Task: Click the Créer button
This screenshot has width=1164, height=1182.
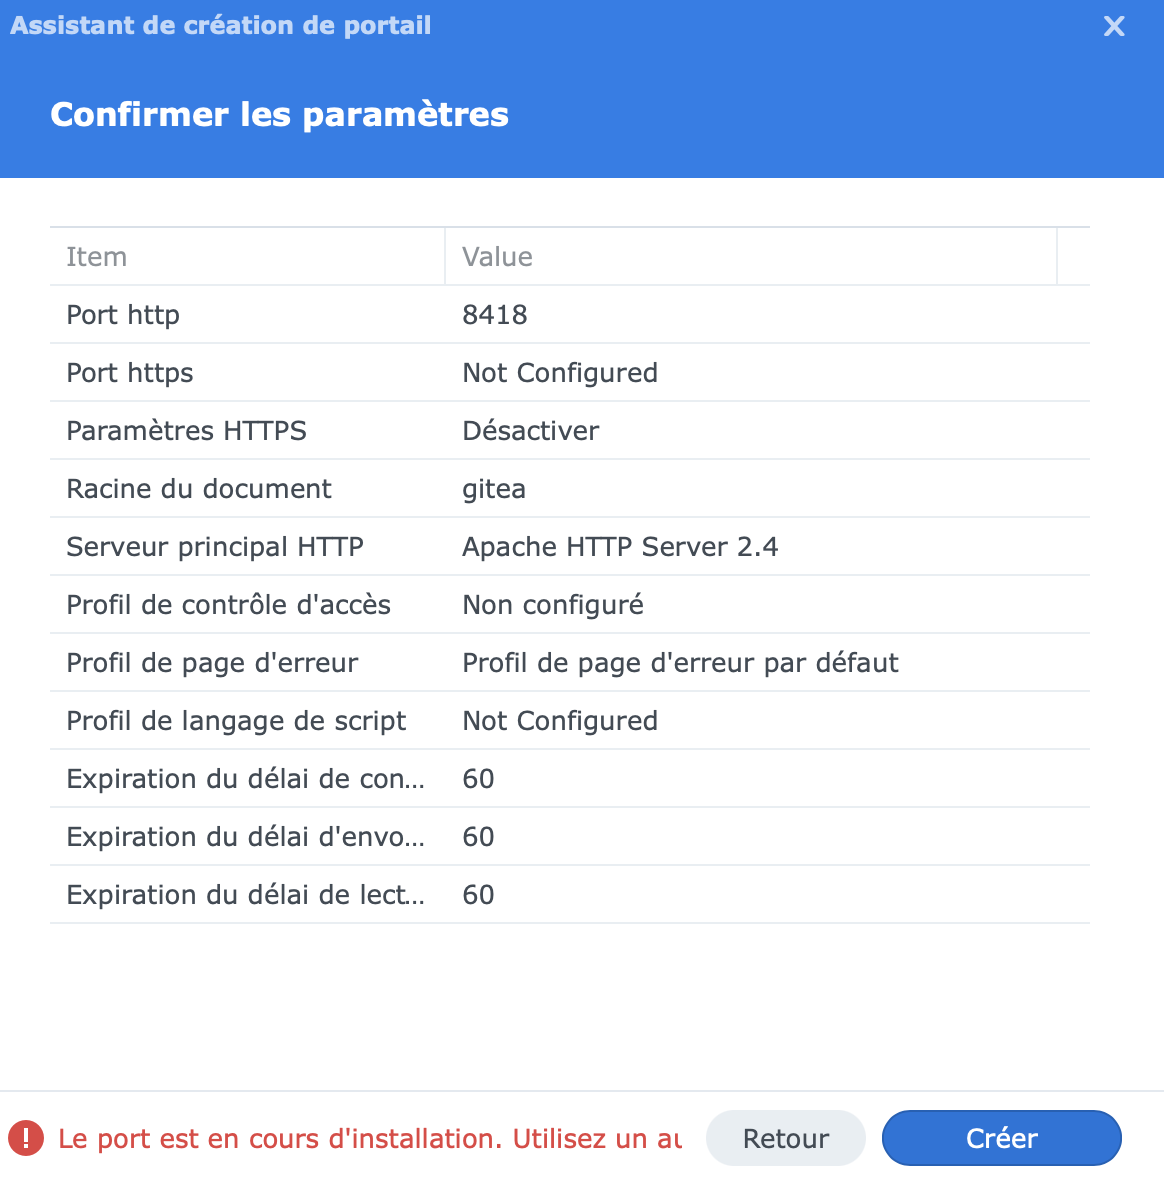Action: (x=1001, y=1138)
